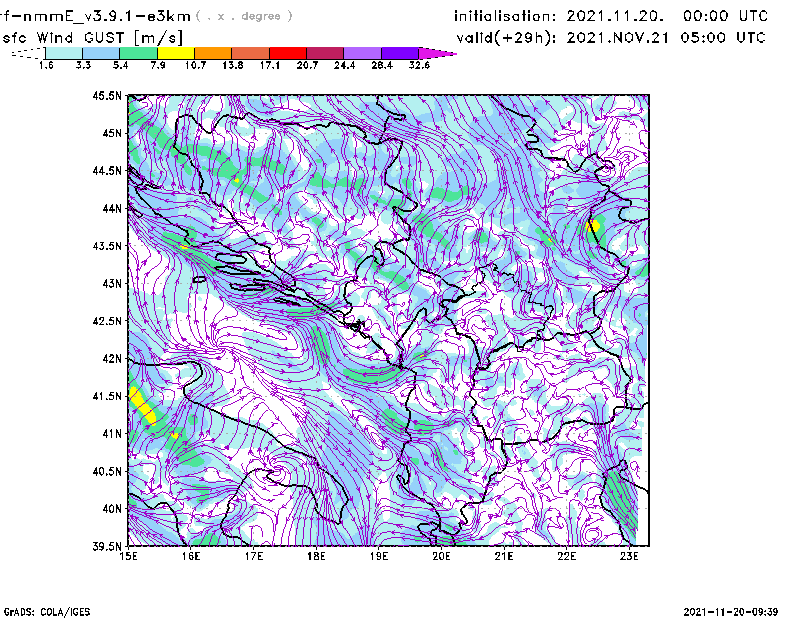Click the timestamp 2021-11-20-09:39
Image resolution: width=800 pixels, height=618 pixels.
tap(731, 612)
